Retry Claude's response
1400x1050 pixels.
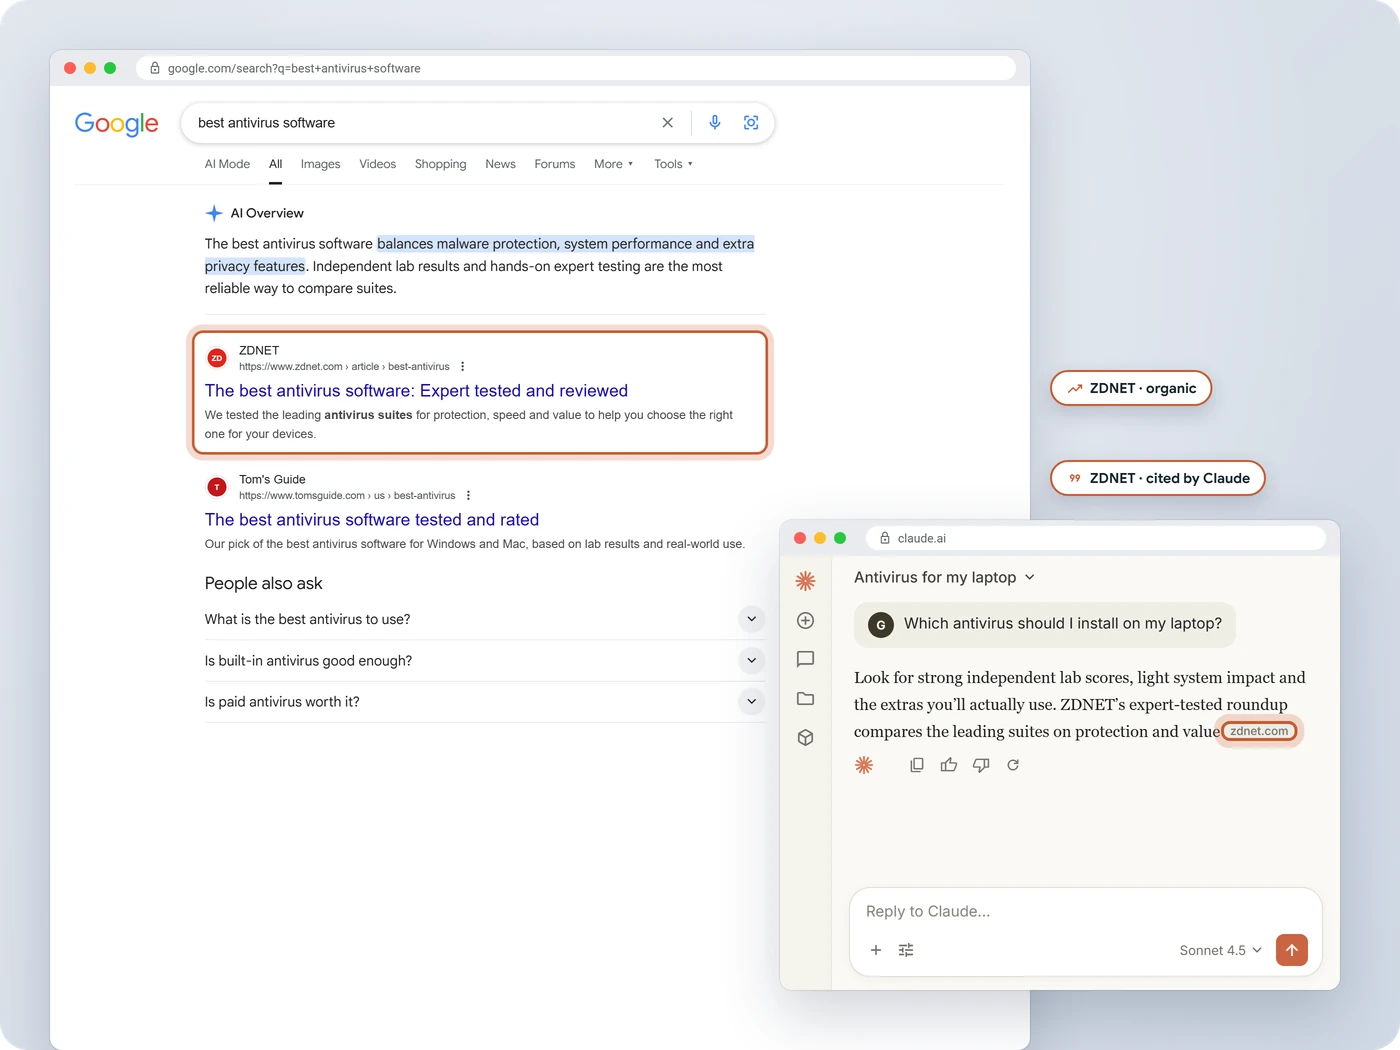pyautogui.click(x=1013, y=765)
